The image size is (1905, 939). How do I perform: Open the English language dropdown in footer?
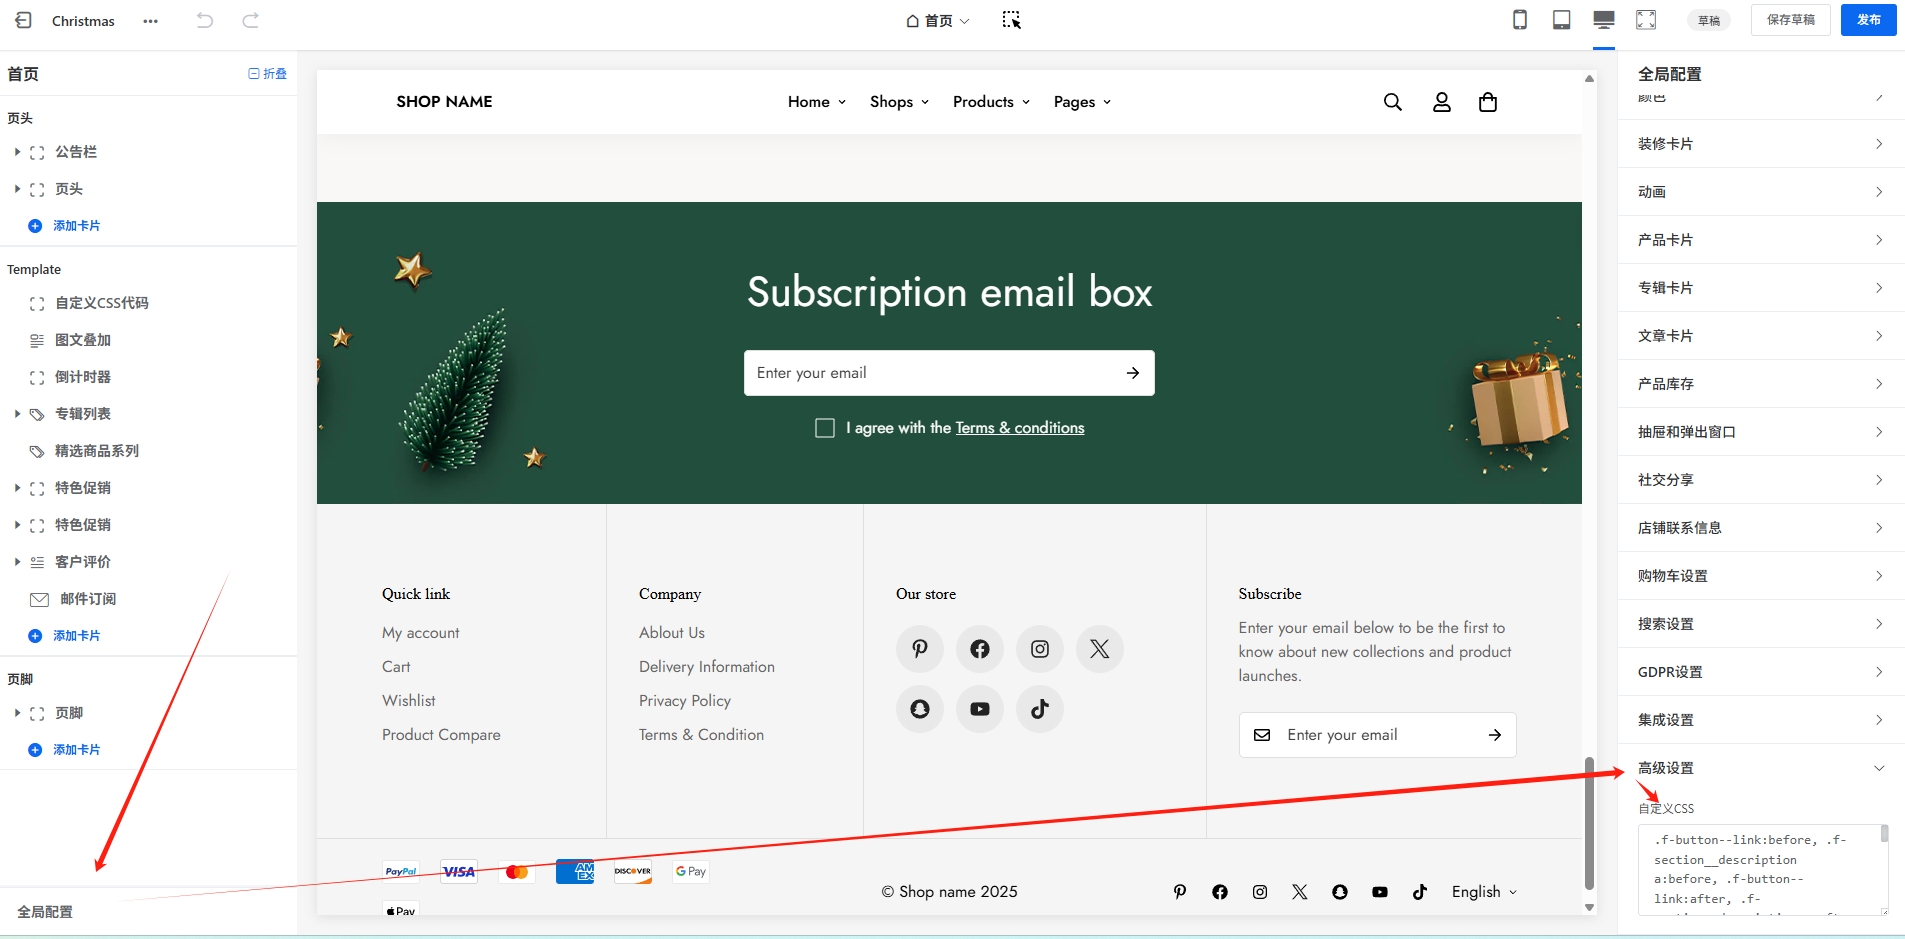coord(1484,892)
